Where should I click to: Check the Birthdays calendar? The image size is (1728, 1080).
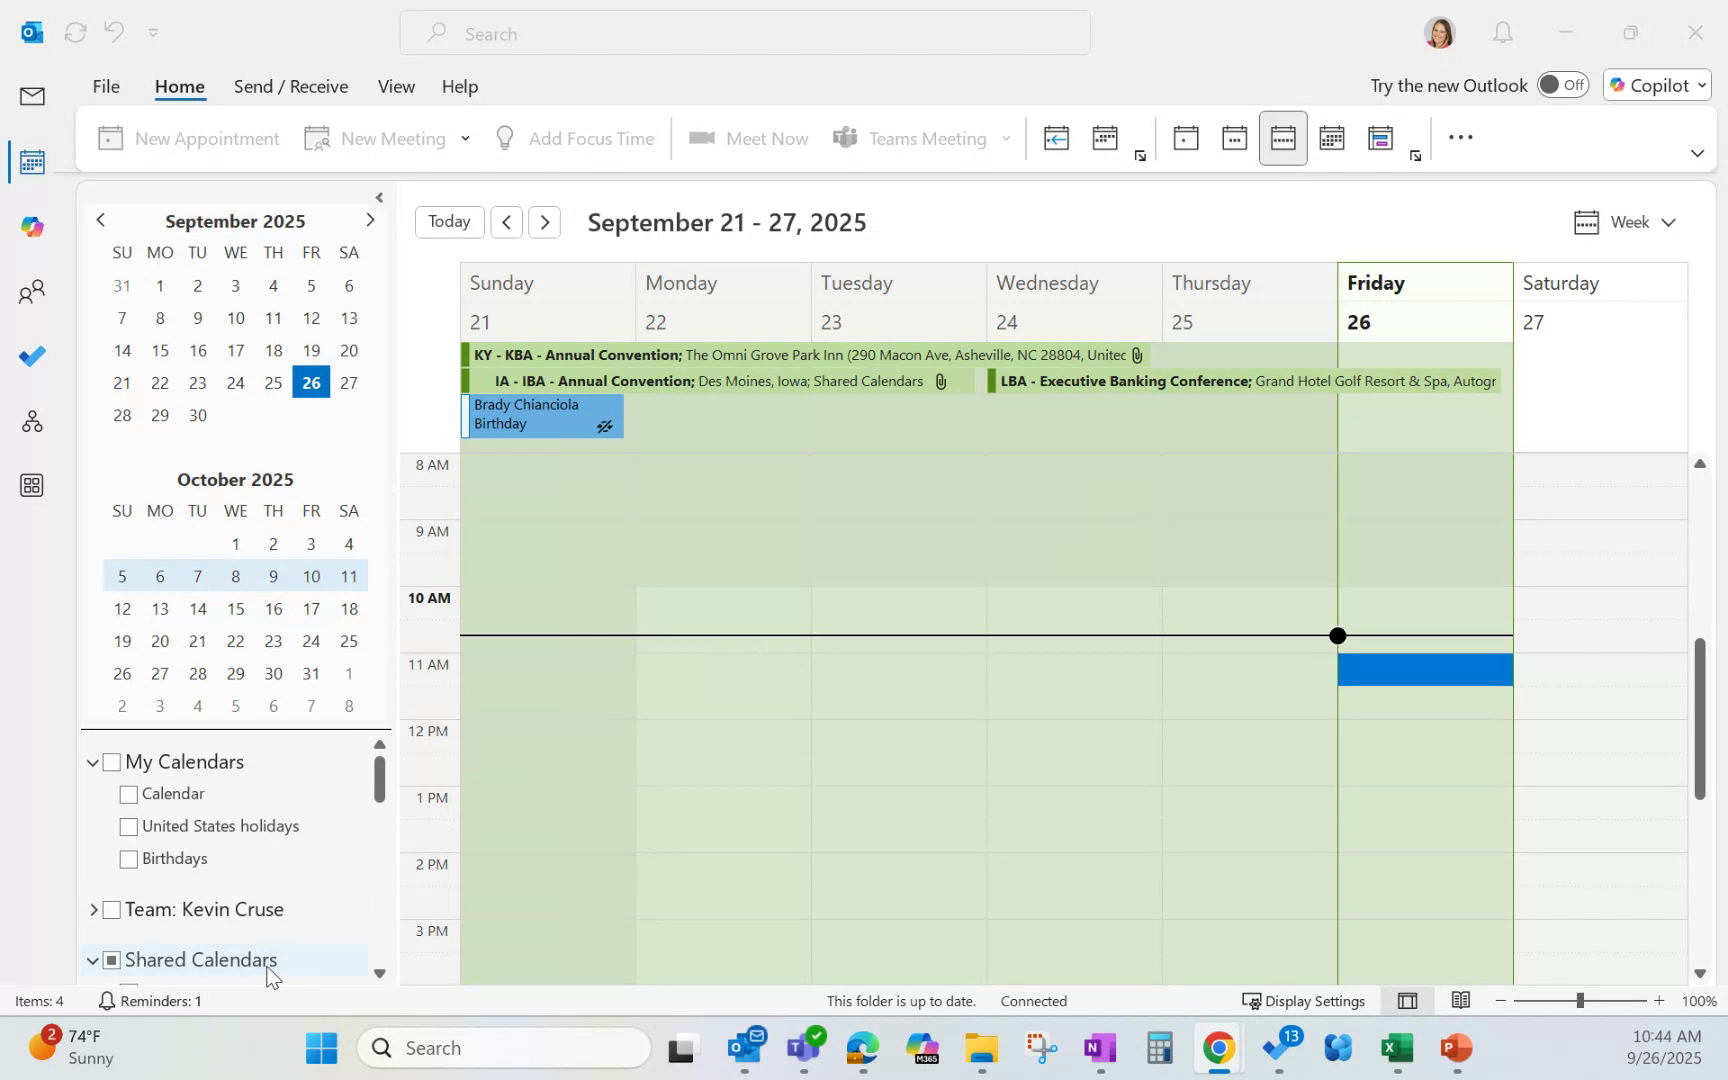(128, 858)
